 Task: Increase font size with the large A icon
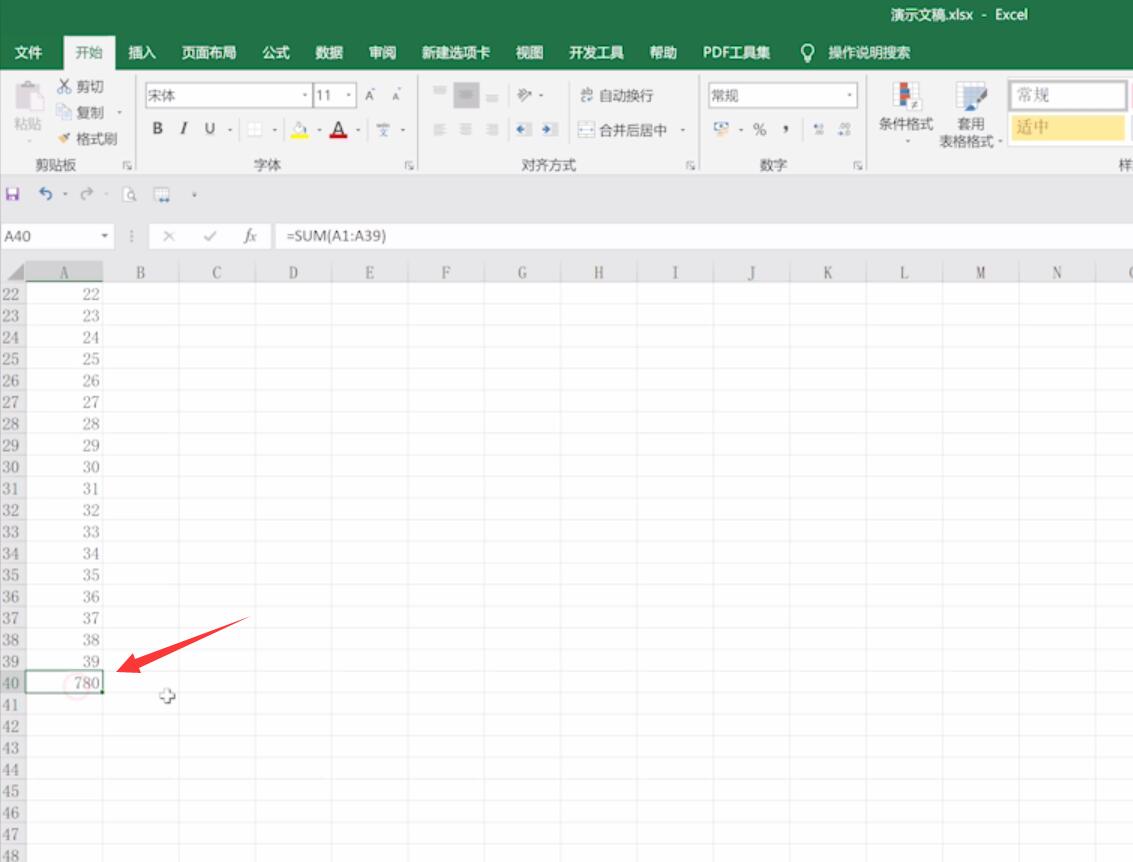click(x=370, y=95)
